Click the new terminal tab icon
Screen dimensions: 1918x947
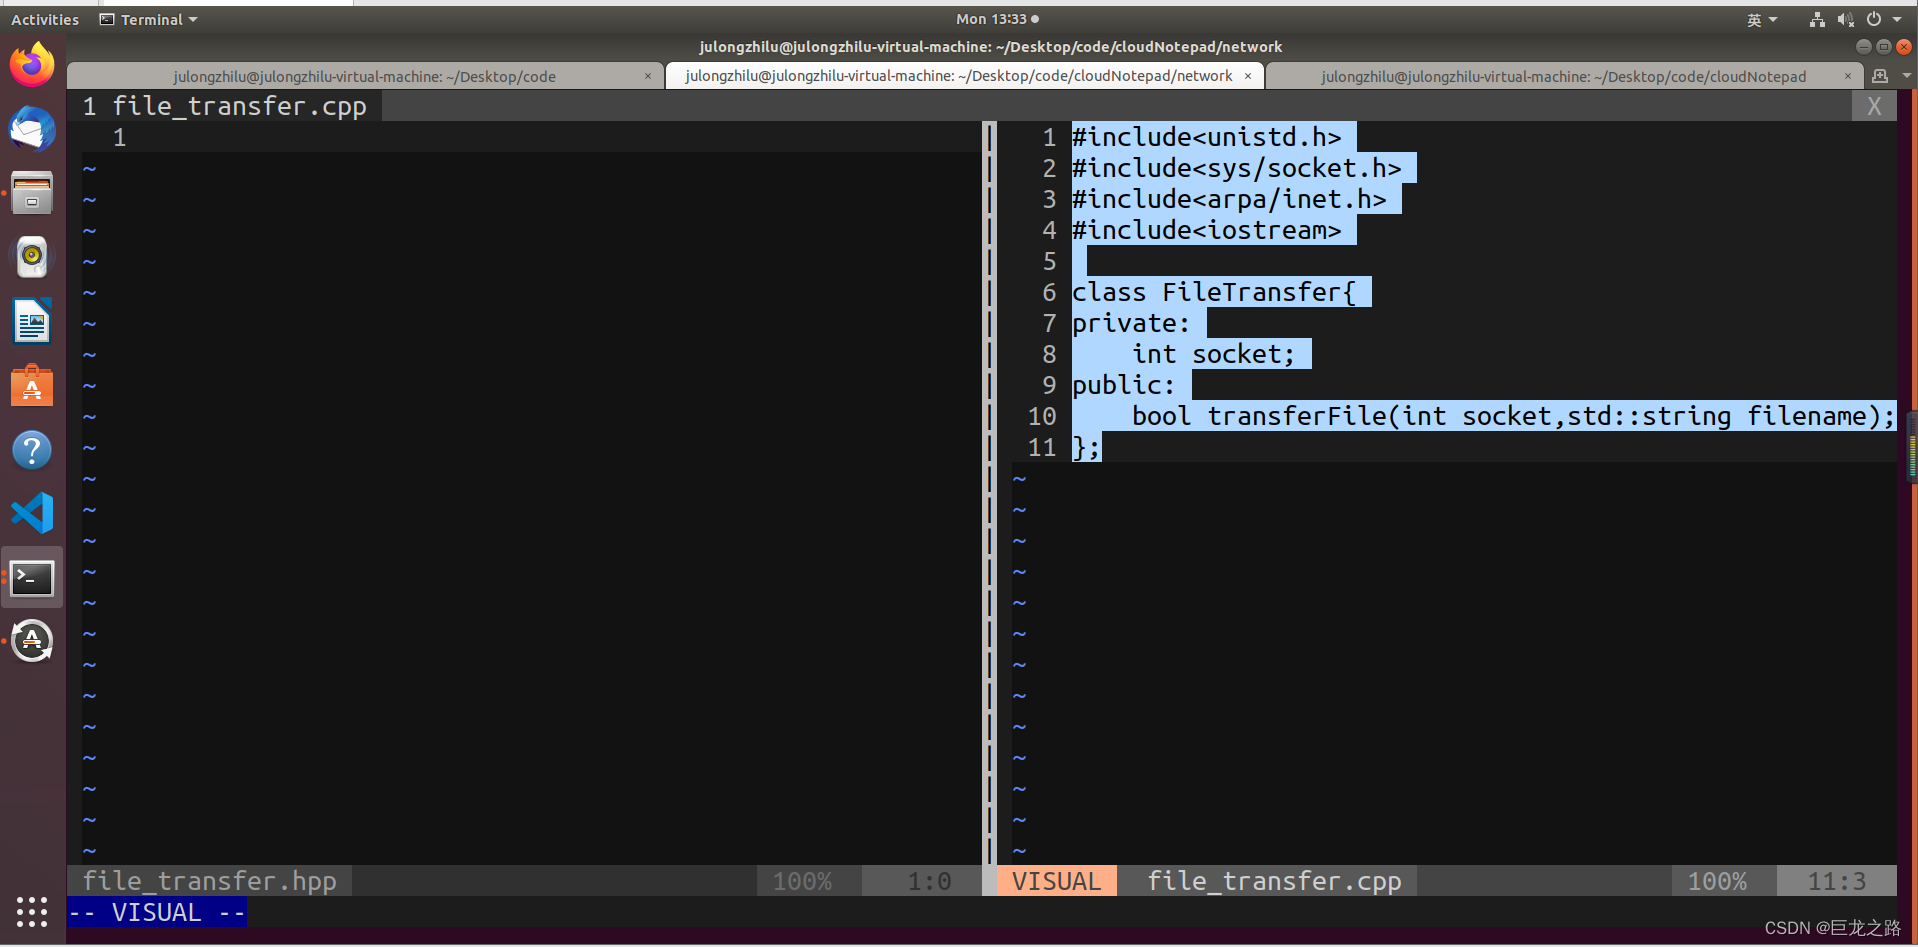click(x=1880, y=76)
